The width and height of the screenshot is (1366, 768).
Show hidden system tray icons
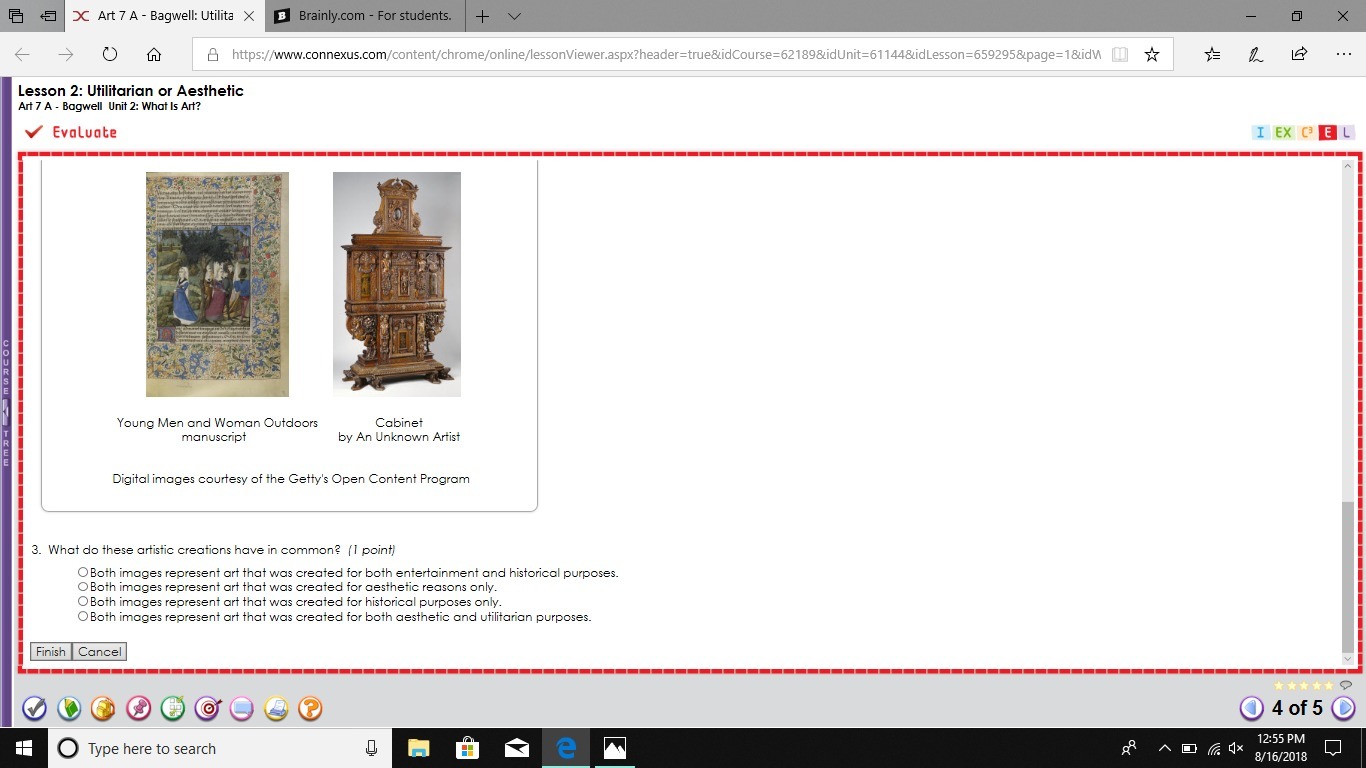point(1164,748)
